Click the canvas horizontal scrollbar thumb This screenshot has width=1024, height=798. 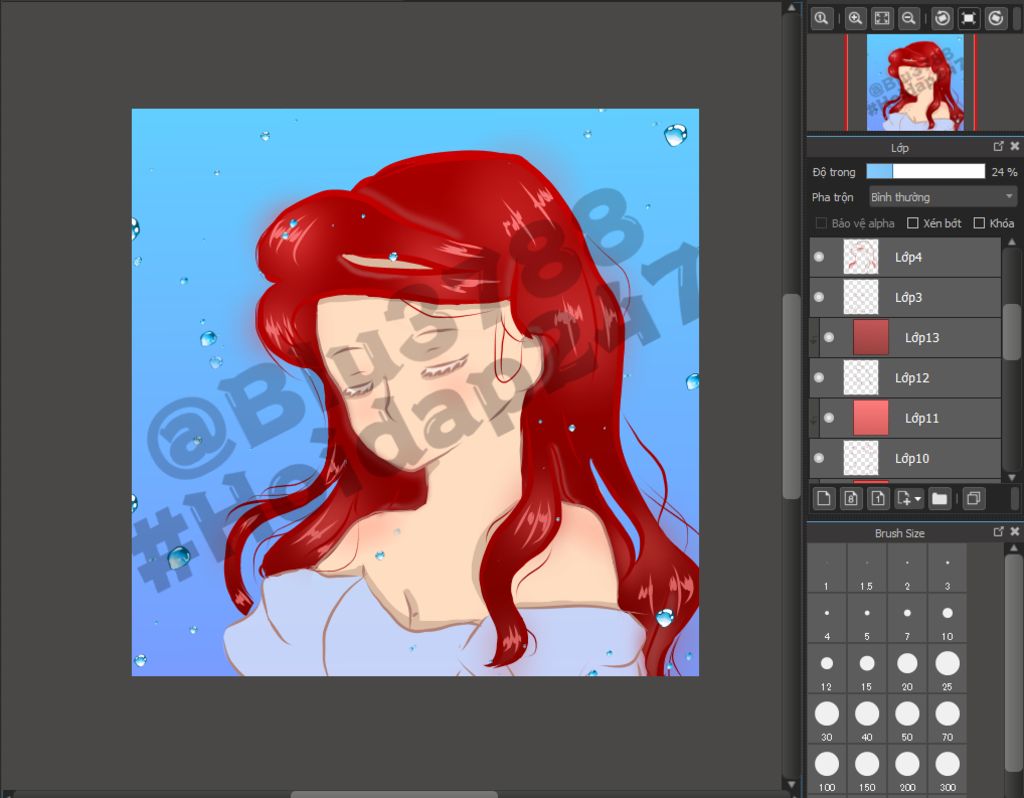[x=394, y=794]
